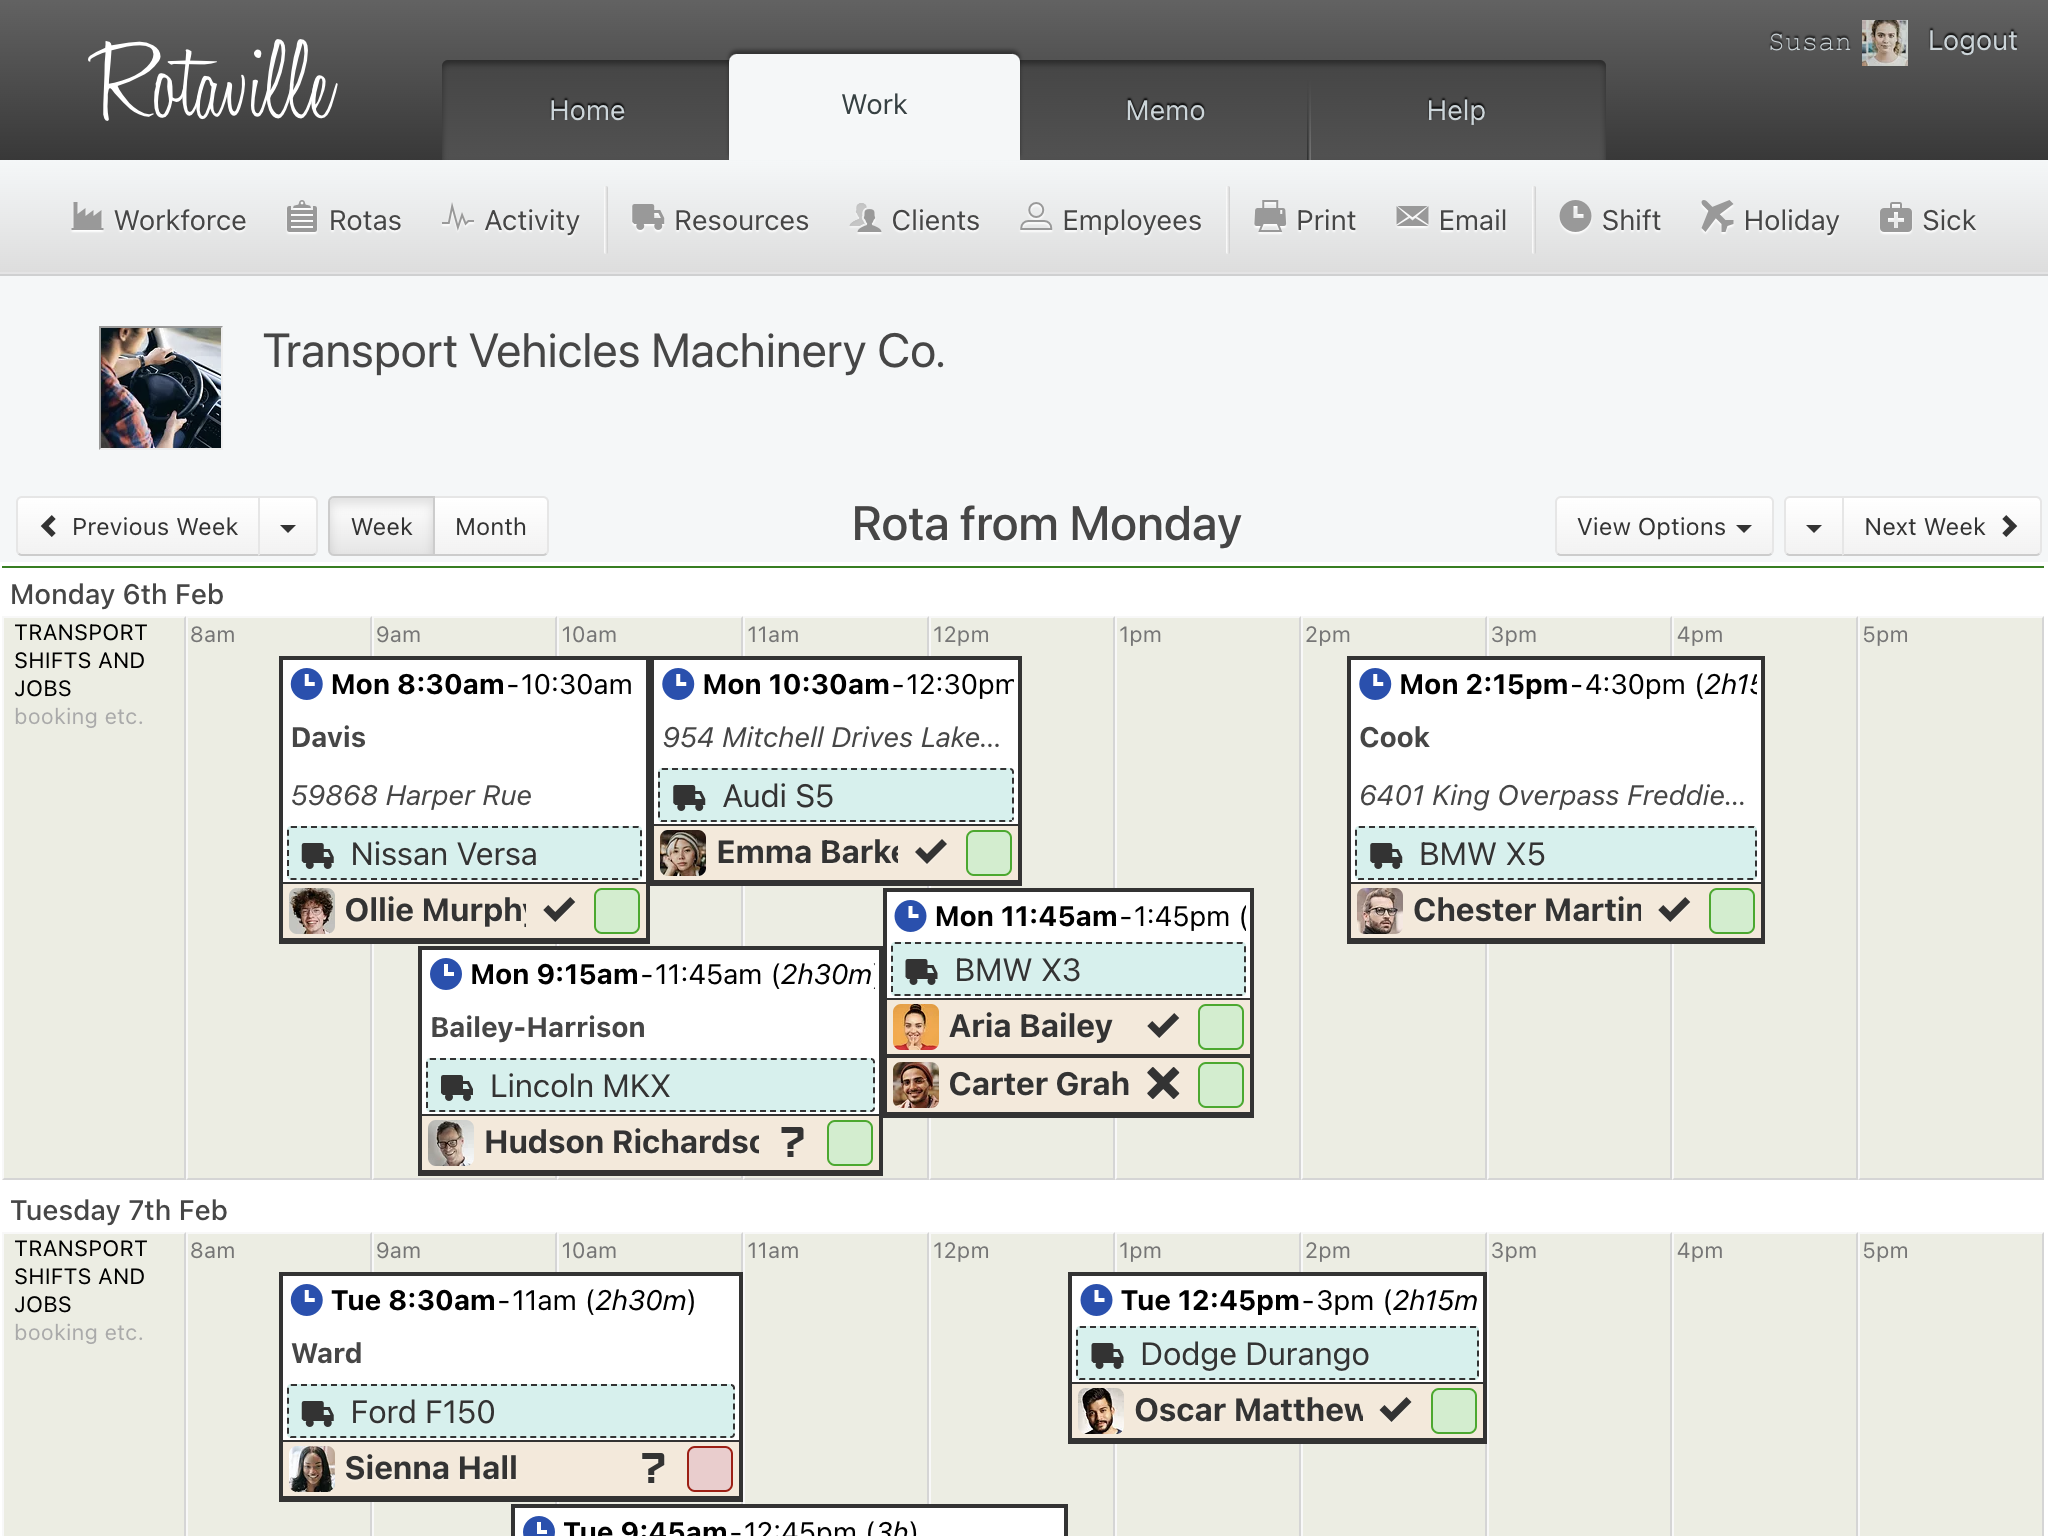The height and width of the screenshot is (1536, 2048).
Task: Select the Month view button
Action: point(491,527)
